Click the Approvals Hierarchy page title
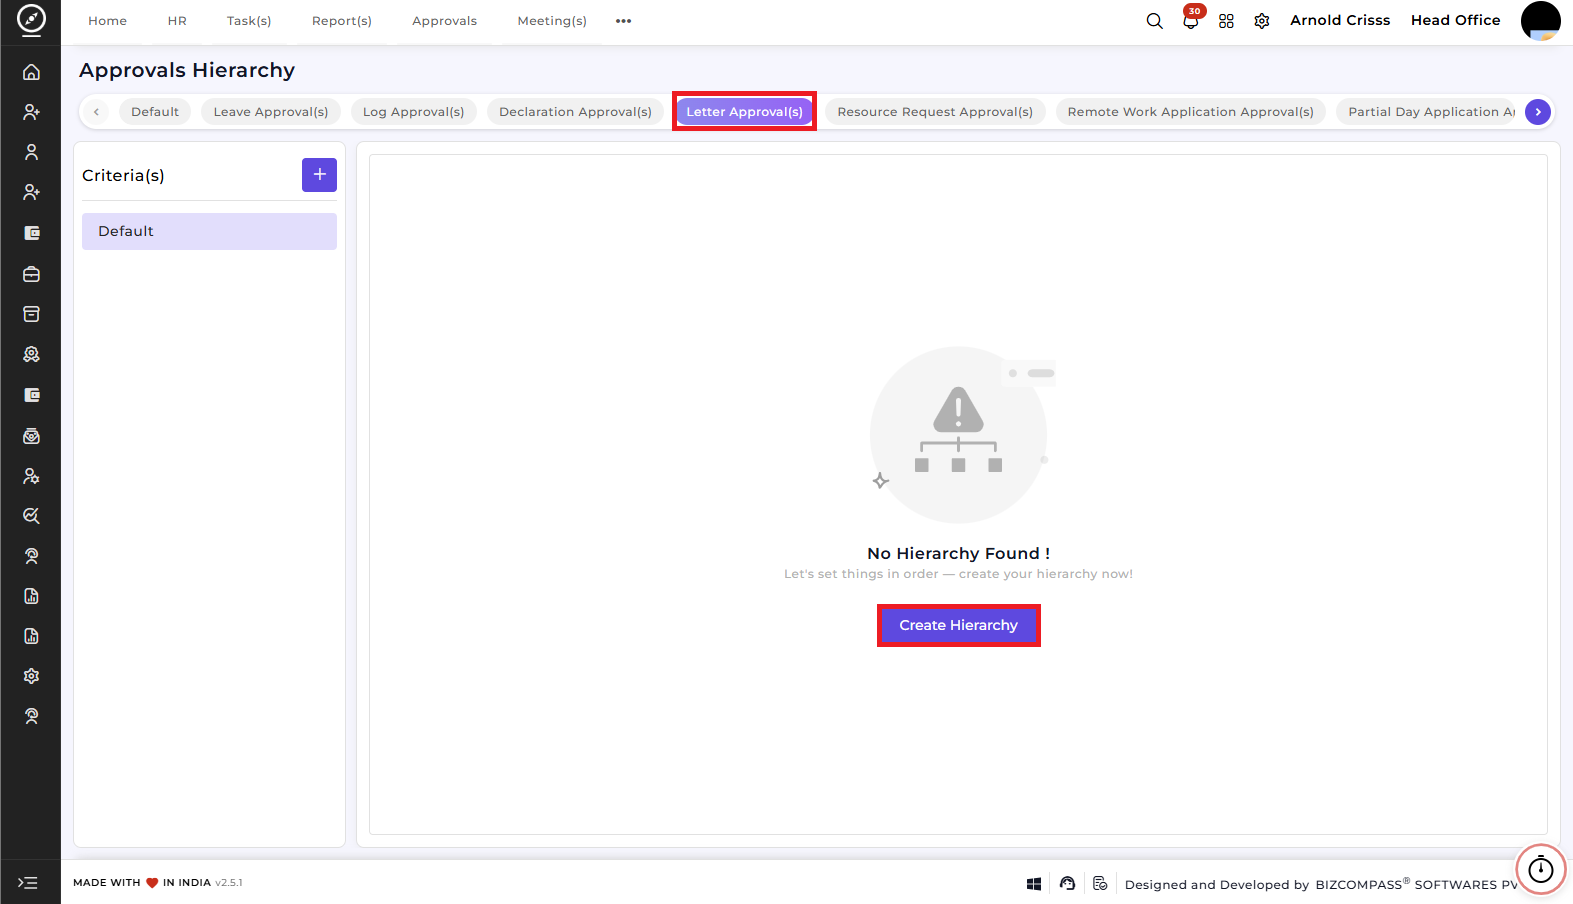1573x904 pixels. click(x=187, y=70)
